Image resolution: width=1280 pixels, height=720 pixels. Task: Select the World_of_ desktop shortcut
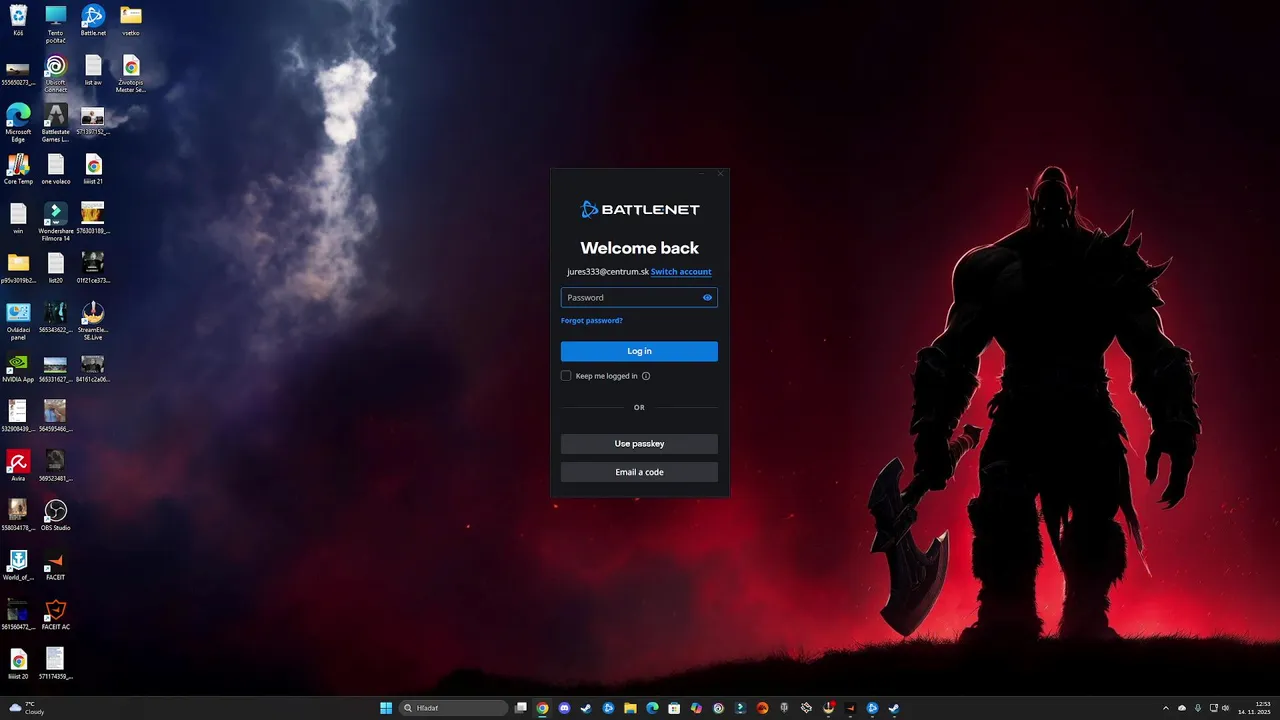point(18,565)
